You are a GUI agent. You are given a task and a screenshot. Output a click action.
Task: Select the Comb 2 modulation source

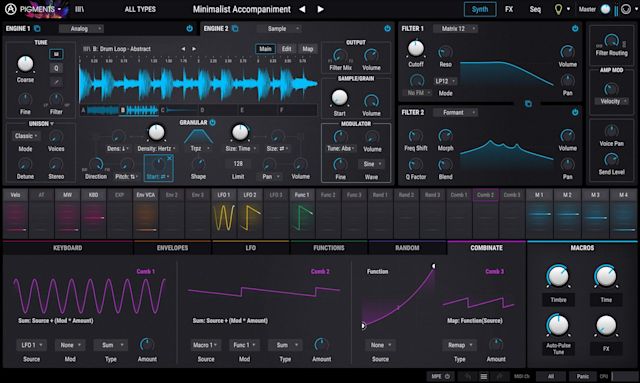tap(485, 213)
